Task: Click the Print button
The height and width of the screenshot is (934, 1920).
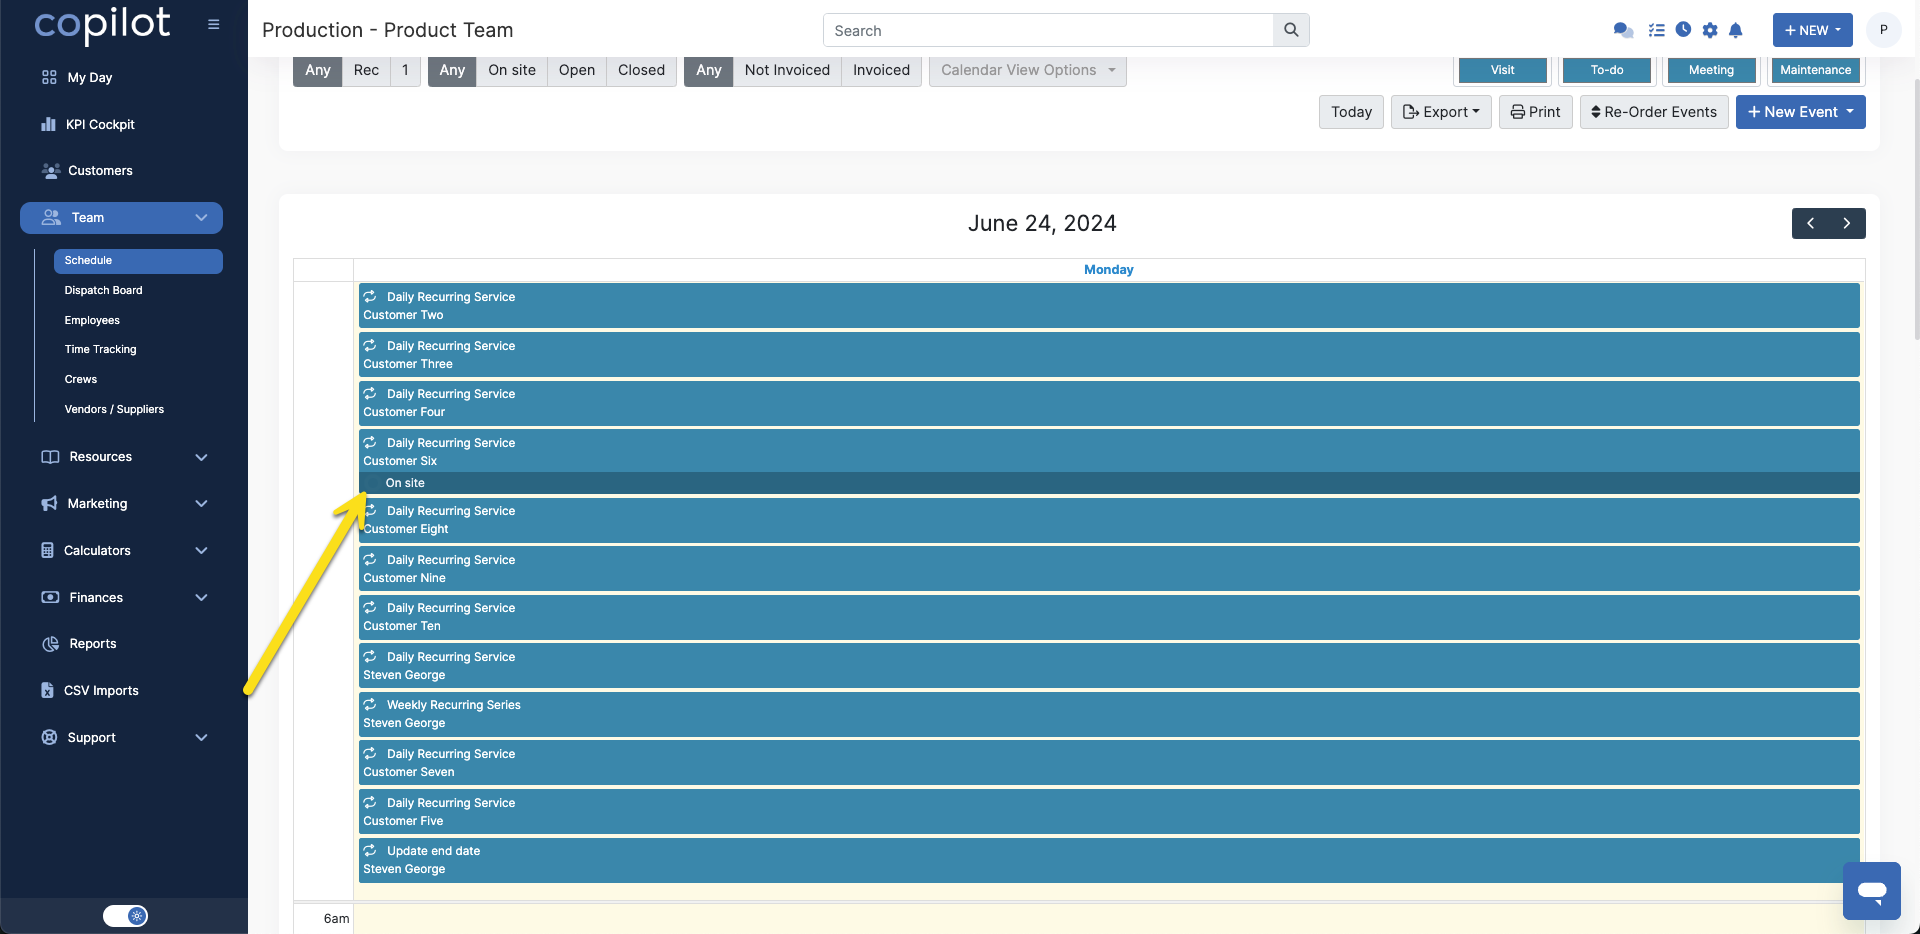Action: pos(1535,112)
